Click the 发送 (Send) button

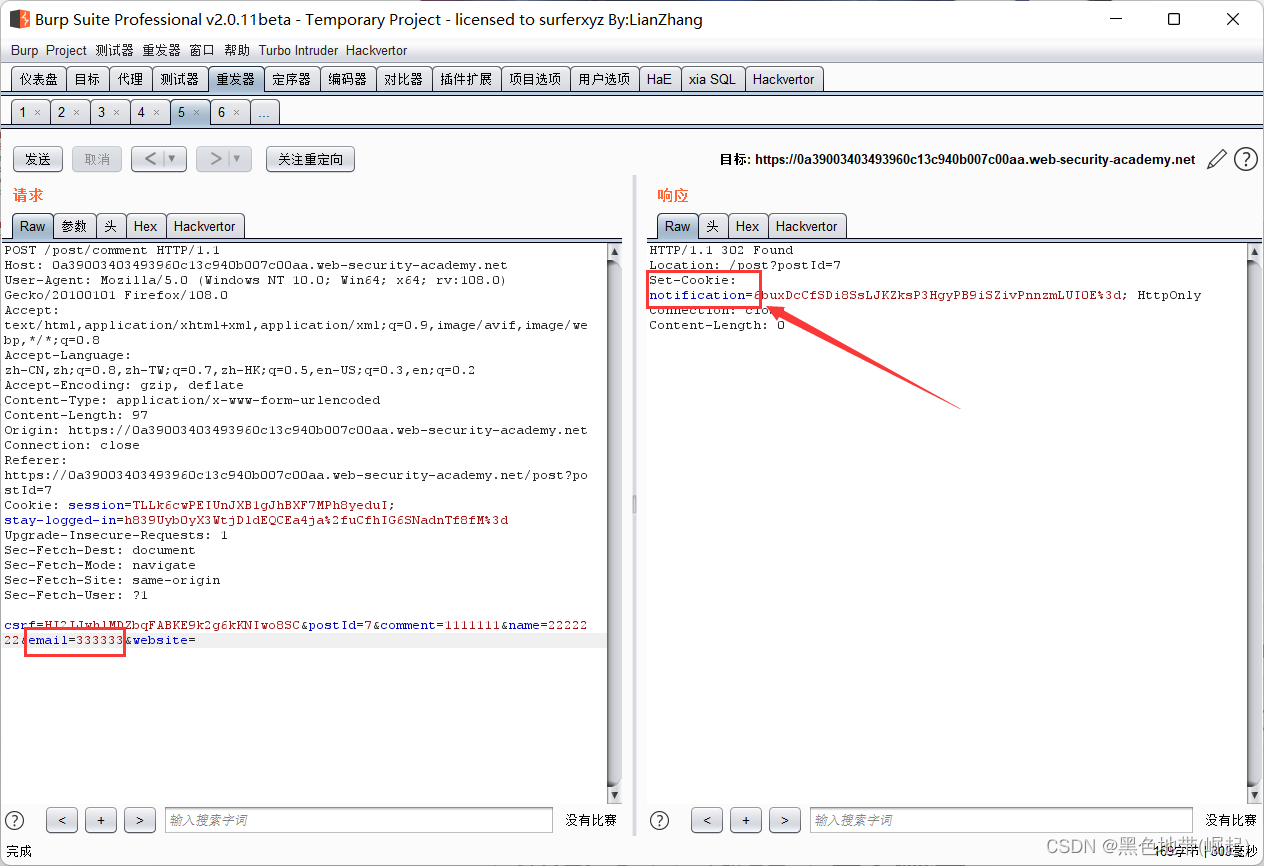pos(38,159)
